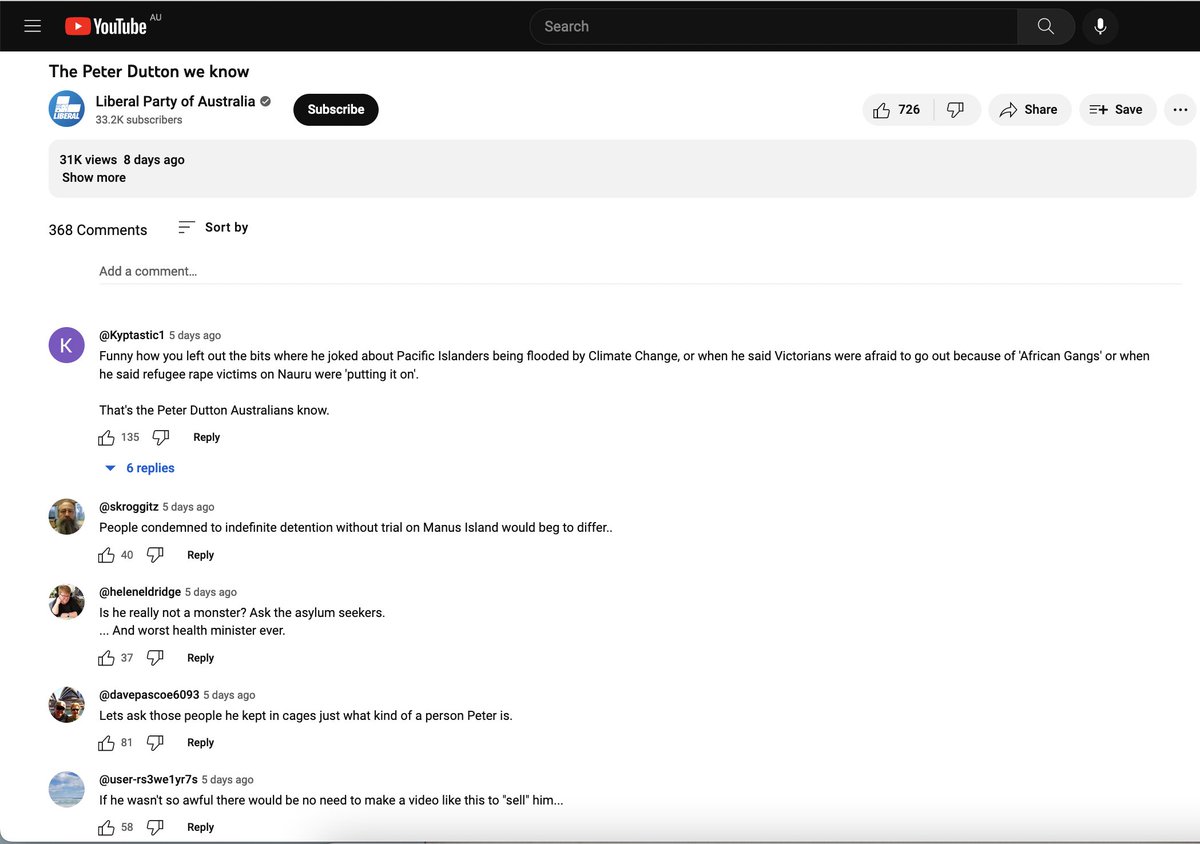Click '5 days ago' timestamp on @Kyptastic1 comment
Viewport: 1200px width, 844px height.
coord(195,336)
